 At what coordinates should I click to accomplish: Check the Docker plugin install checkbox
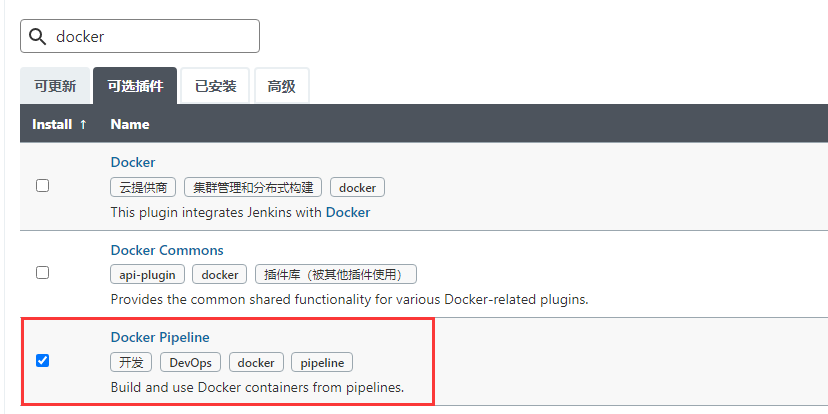click(42, 186)
